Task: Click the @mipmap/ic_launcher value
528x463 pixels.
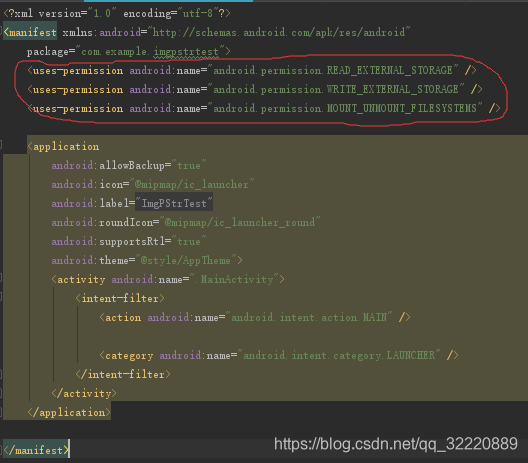Action: 191,184
